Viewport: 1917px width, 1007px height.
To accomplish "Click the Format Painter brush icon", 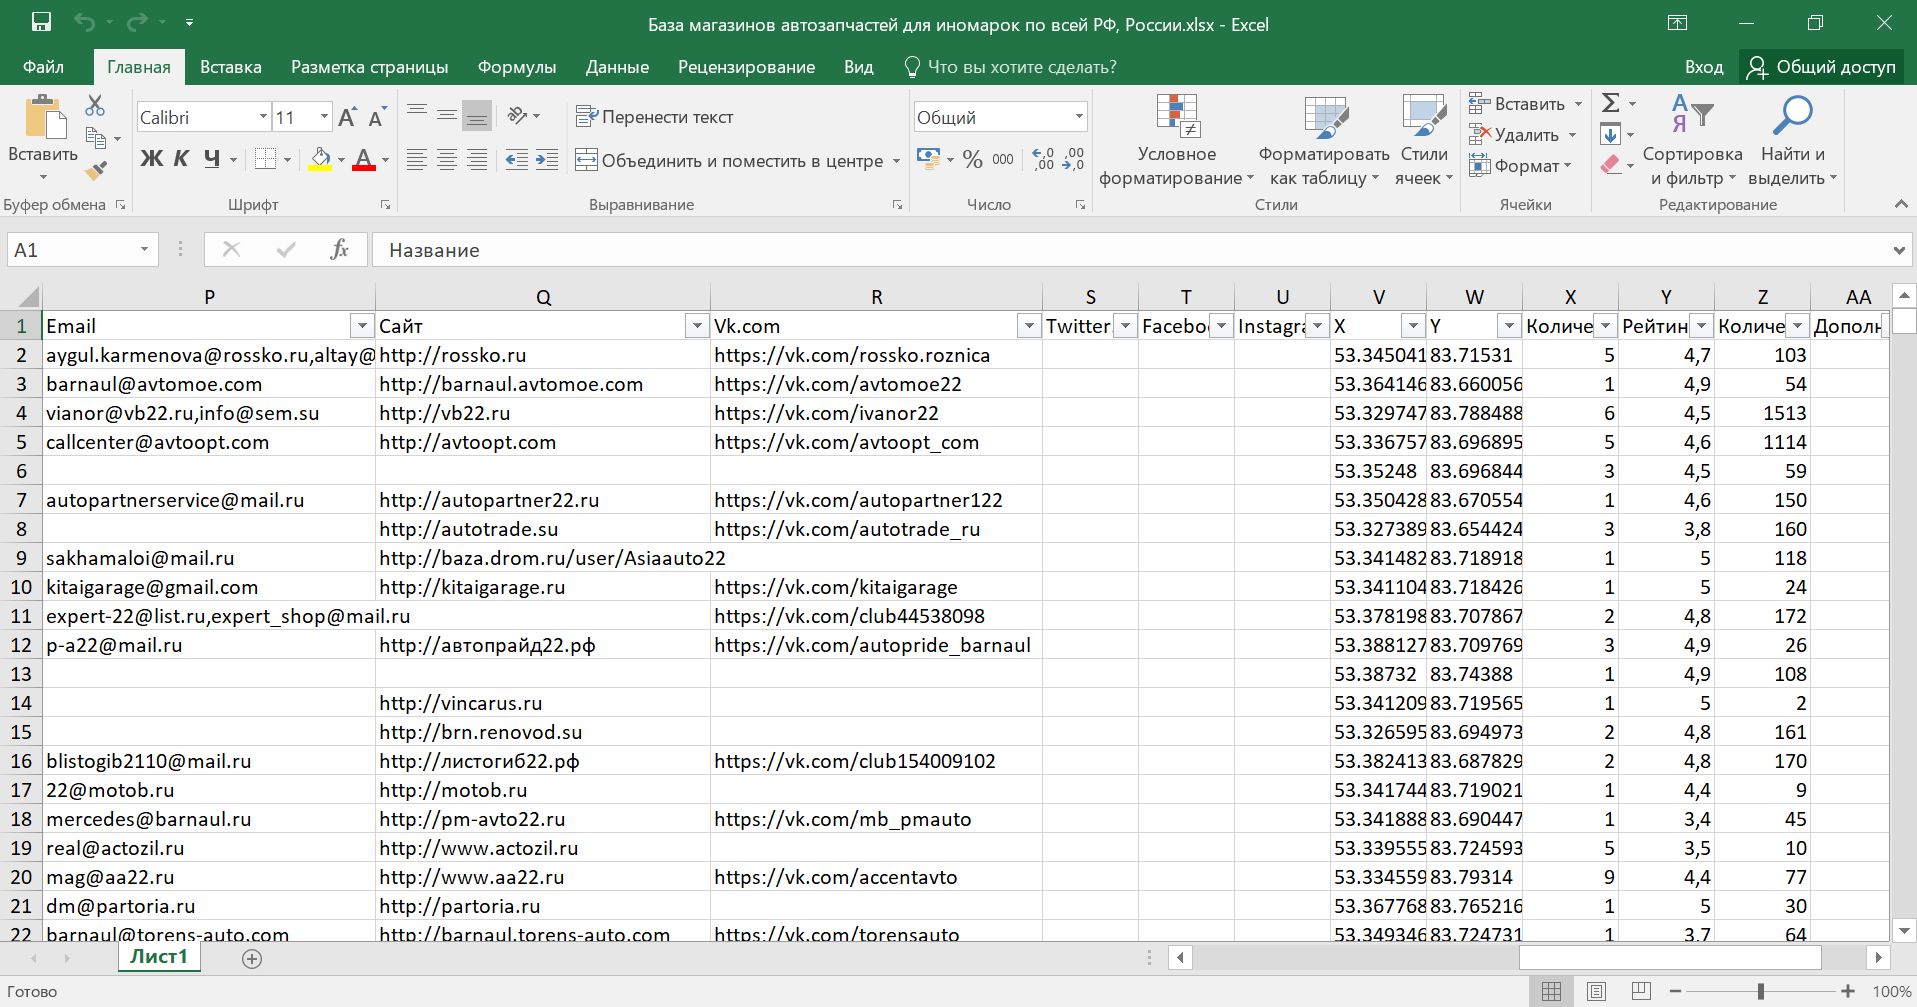I will 96,171.
